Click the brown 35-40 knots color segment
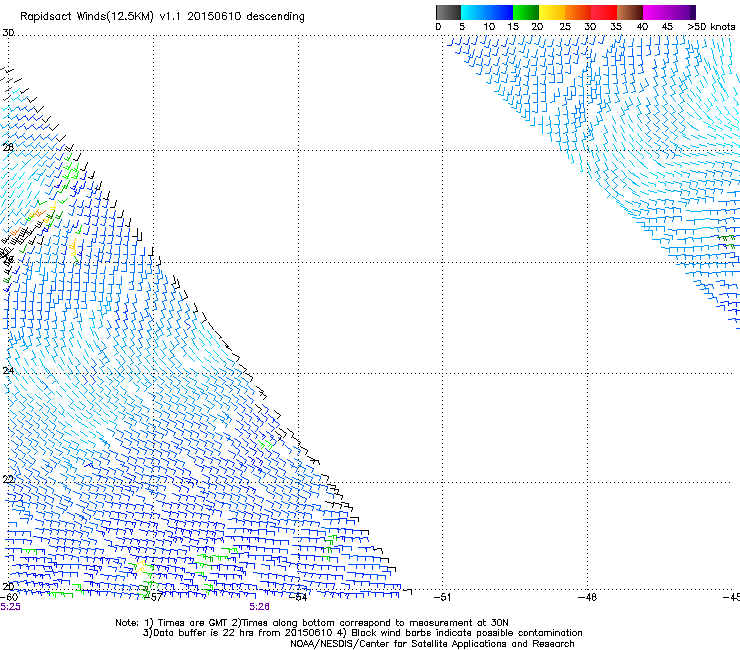The width and height of the screenshot is (740, 650). [630, 12]
